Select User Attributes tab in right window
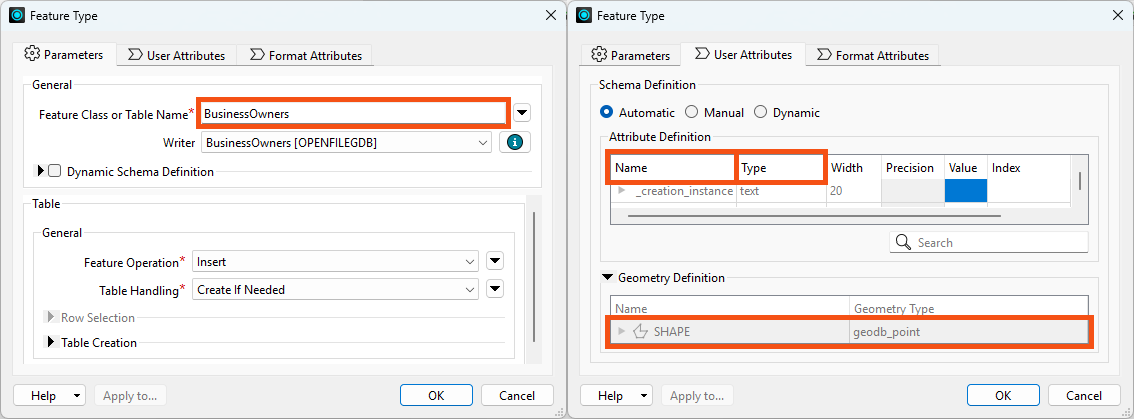The height and width of the screenshot is (419, 1134). pos(743,54)
